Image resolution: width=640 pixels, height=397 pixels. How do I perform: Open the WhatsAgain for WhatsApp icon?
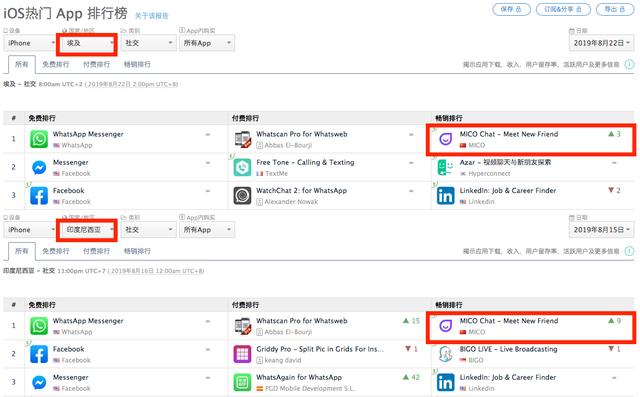pos(242,382)
